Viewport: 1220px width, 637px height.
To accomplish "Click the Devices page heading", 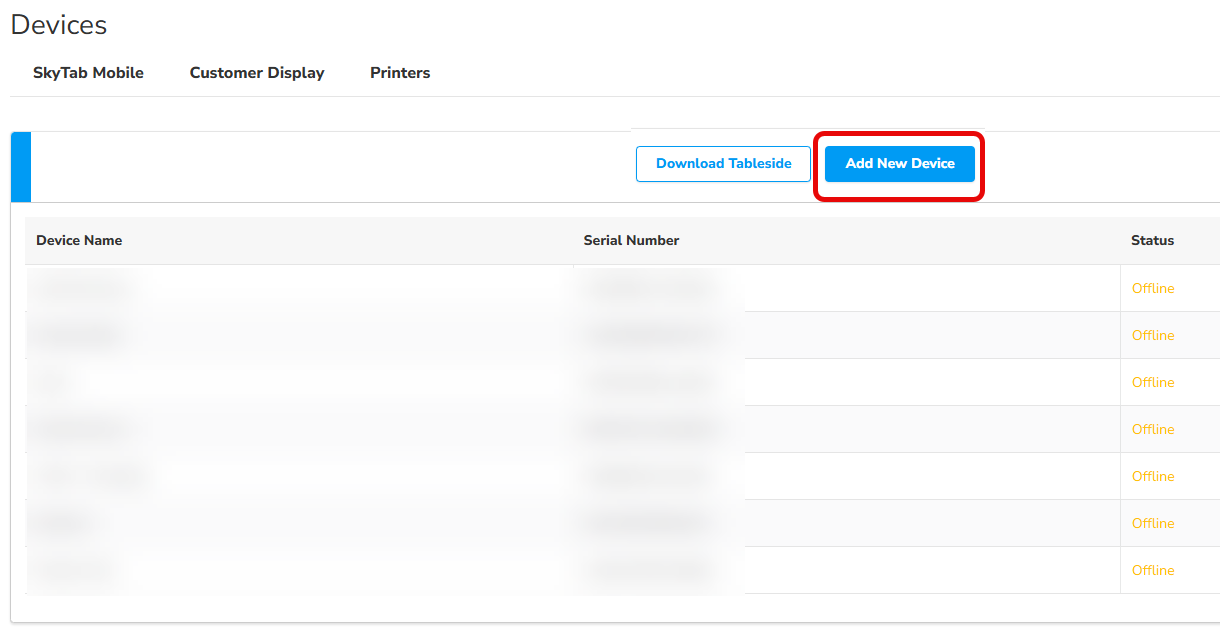I will tap(59, 25).
